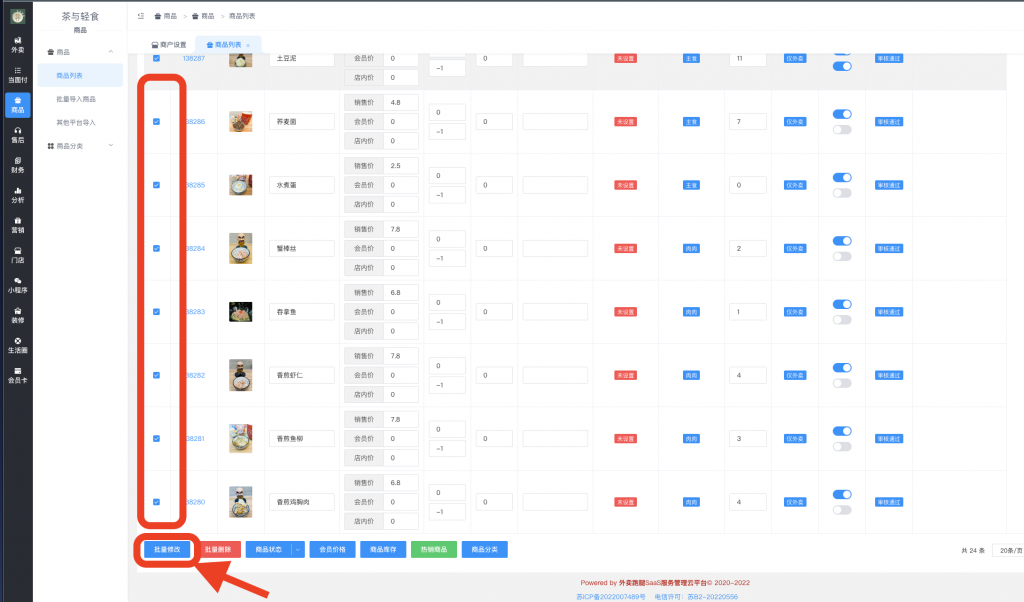The image size is (1024, 602).
Task: Open the 分析 analytics section
Action: click(x=17, y=194)
